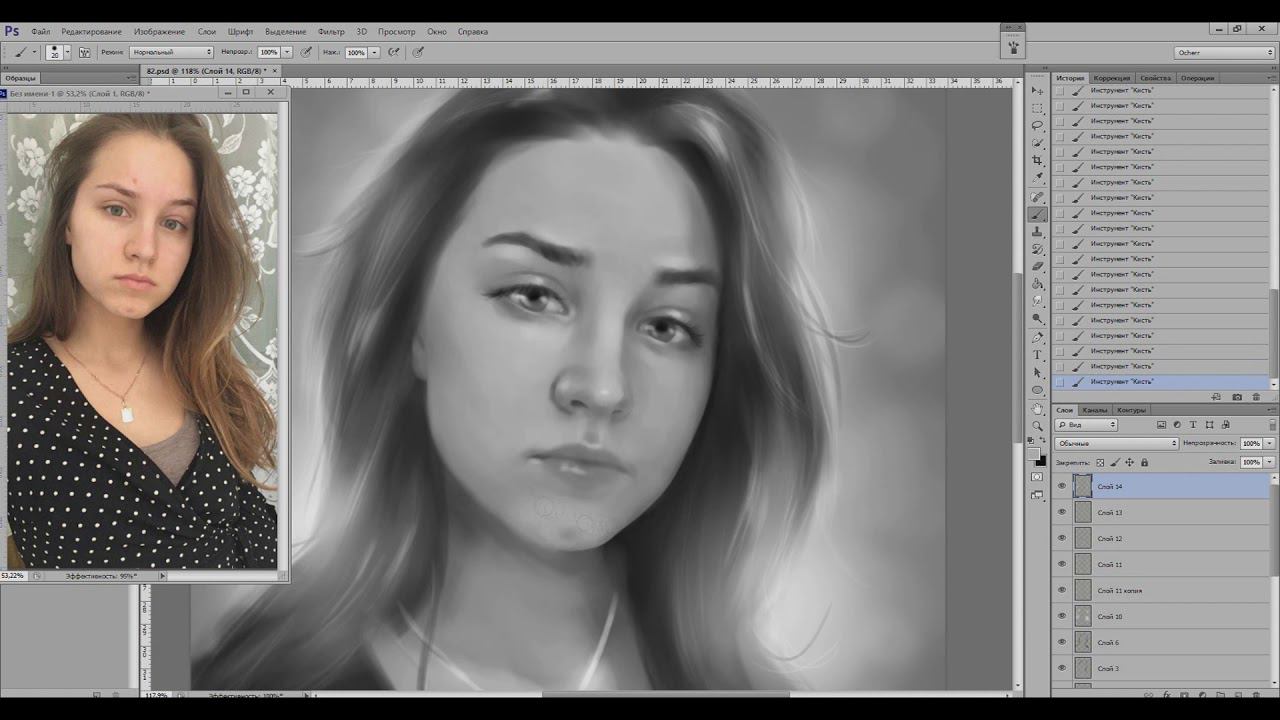Image resolution: width=1280 pixels, height=720 pixels.
Task: Expand layer fill dropdown arrow
Action: [x=1270, y=462]
